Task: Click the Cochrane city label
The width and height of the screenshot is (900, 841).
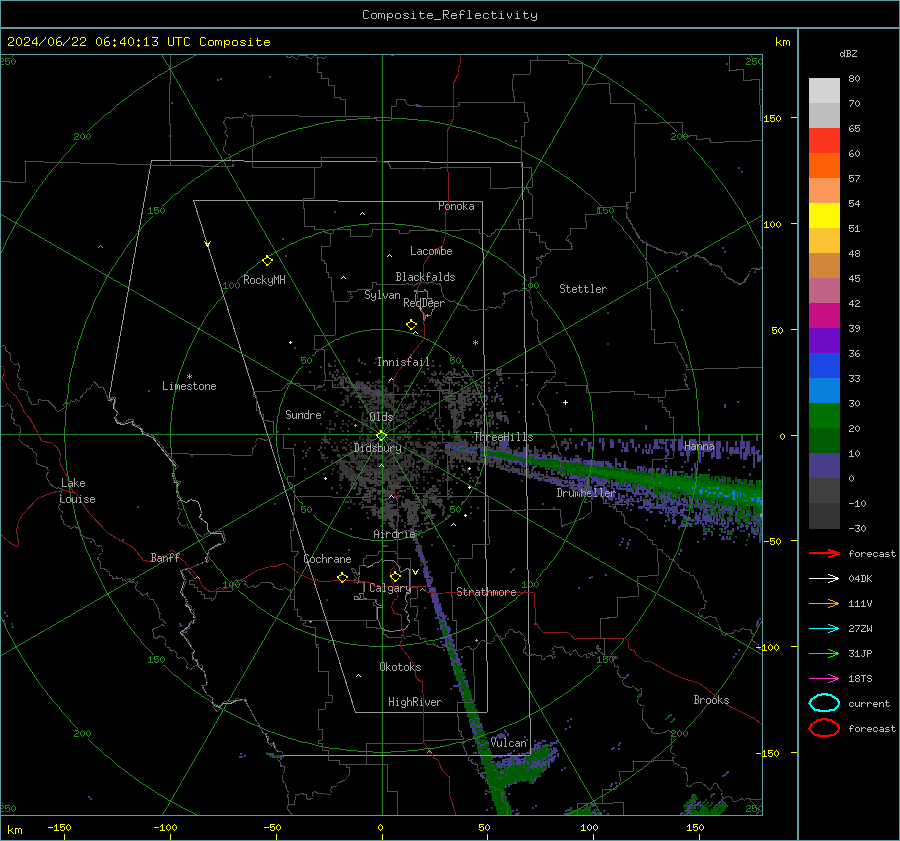Action: click(x=327, y=559)
